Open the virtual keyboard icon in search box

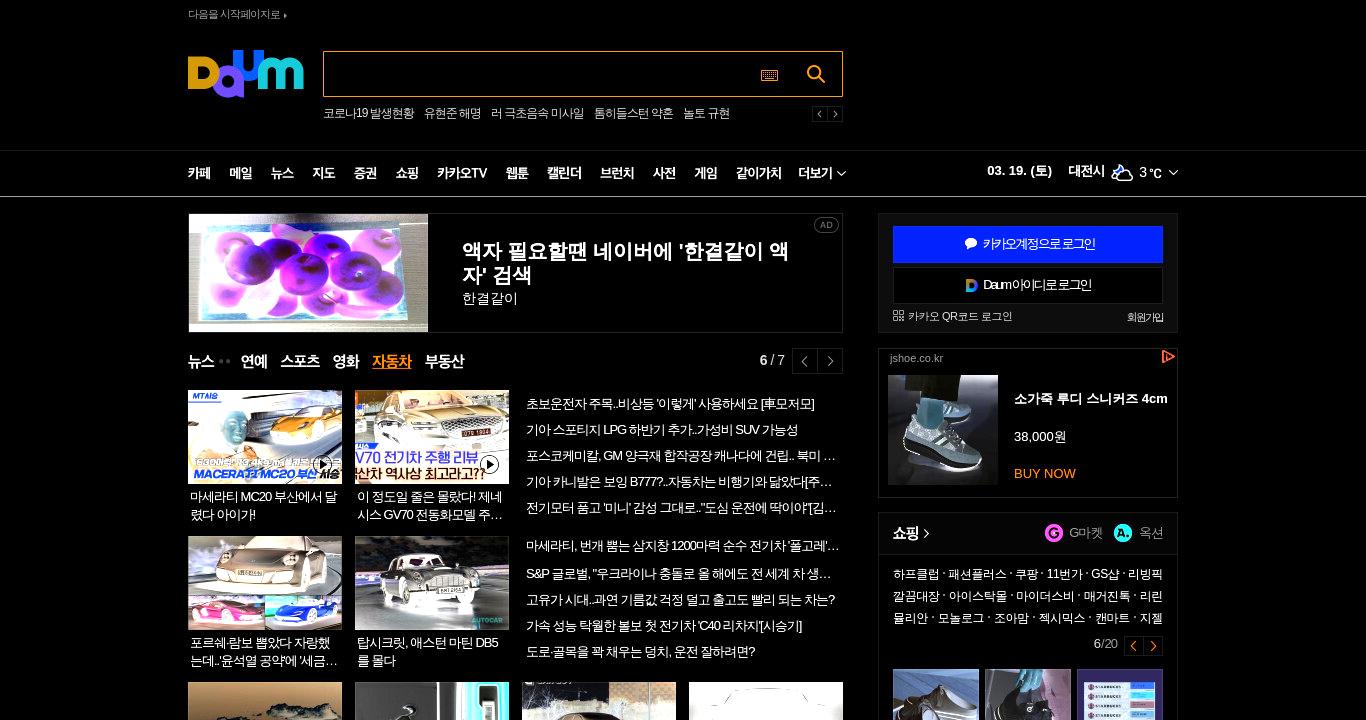(x=769, y=75)
